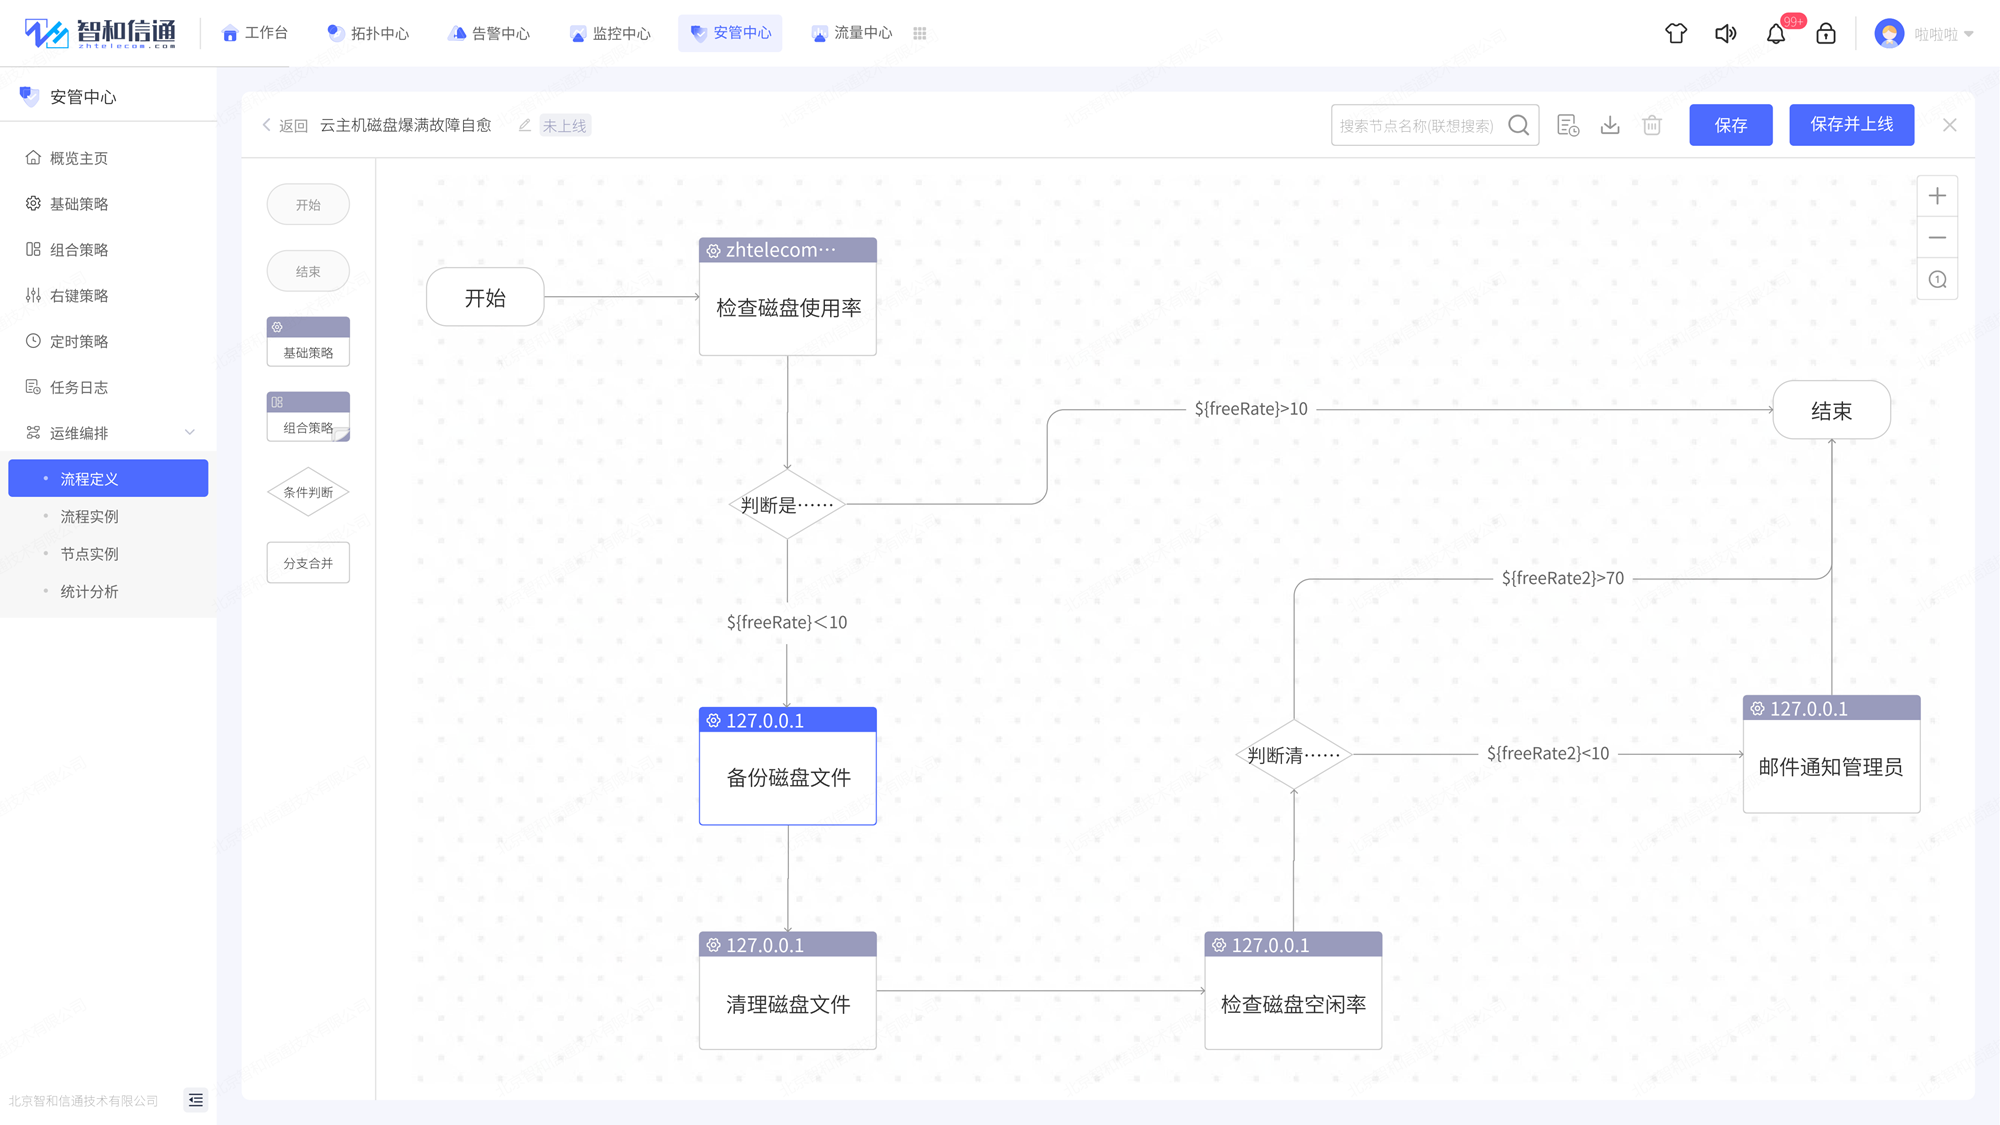2000x1125 pixels.
Task: Collapse the 运维编排 menu chevron
Action: click(190, 433)
